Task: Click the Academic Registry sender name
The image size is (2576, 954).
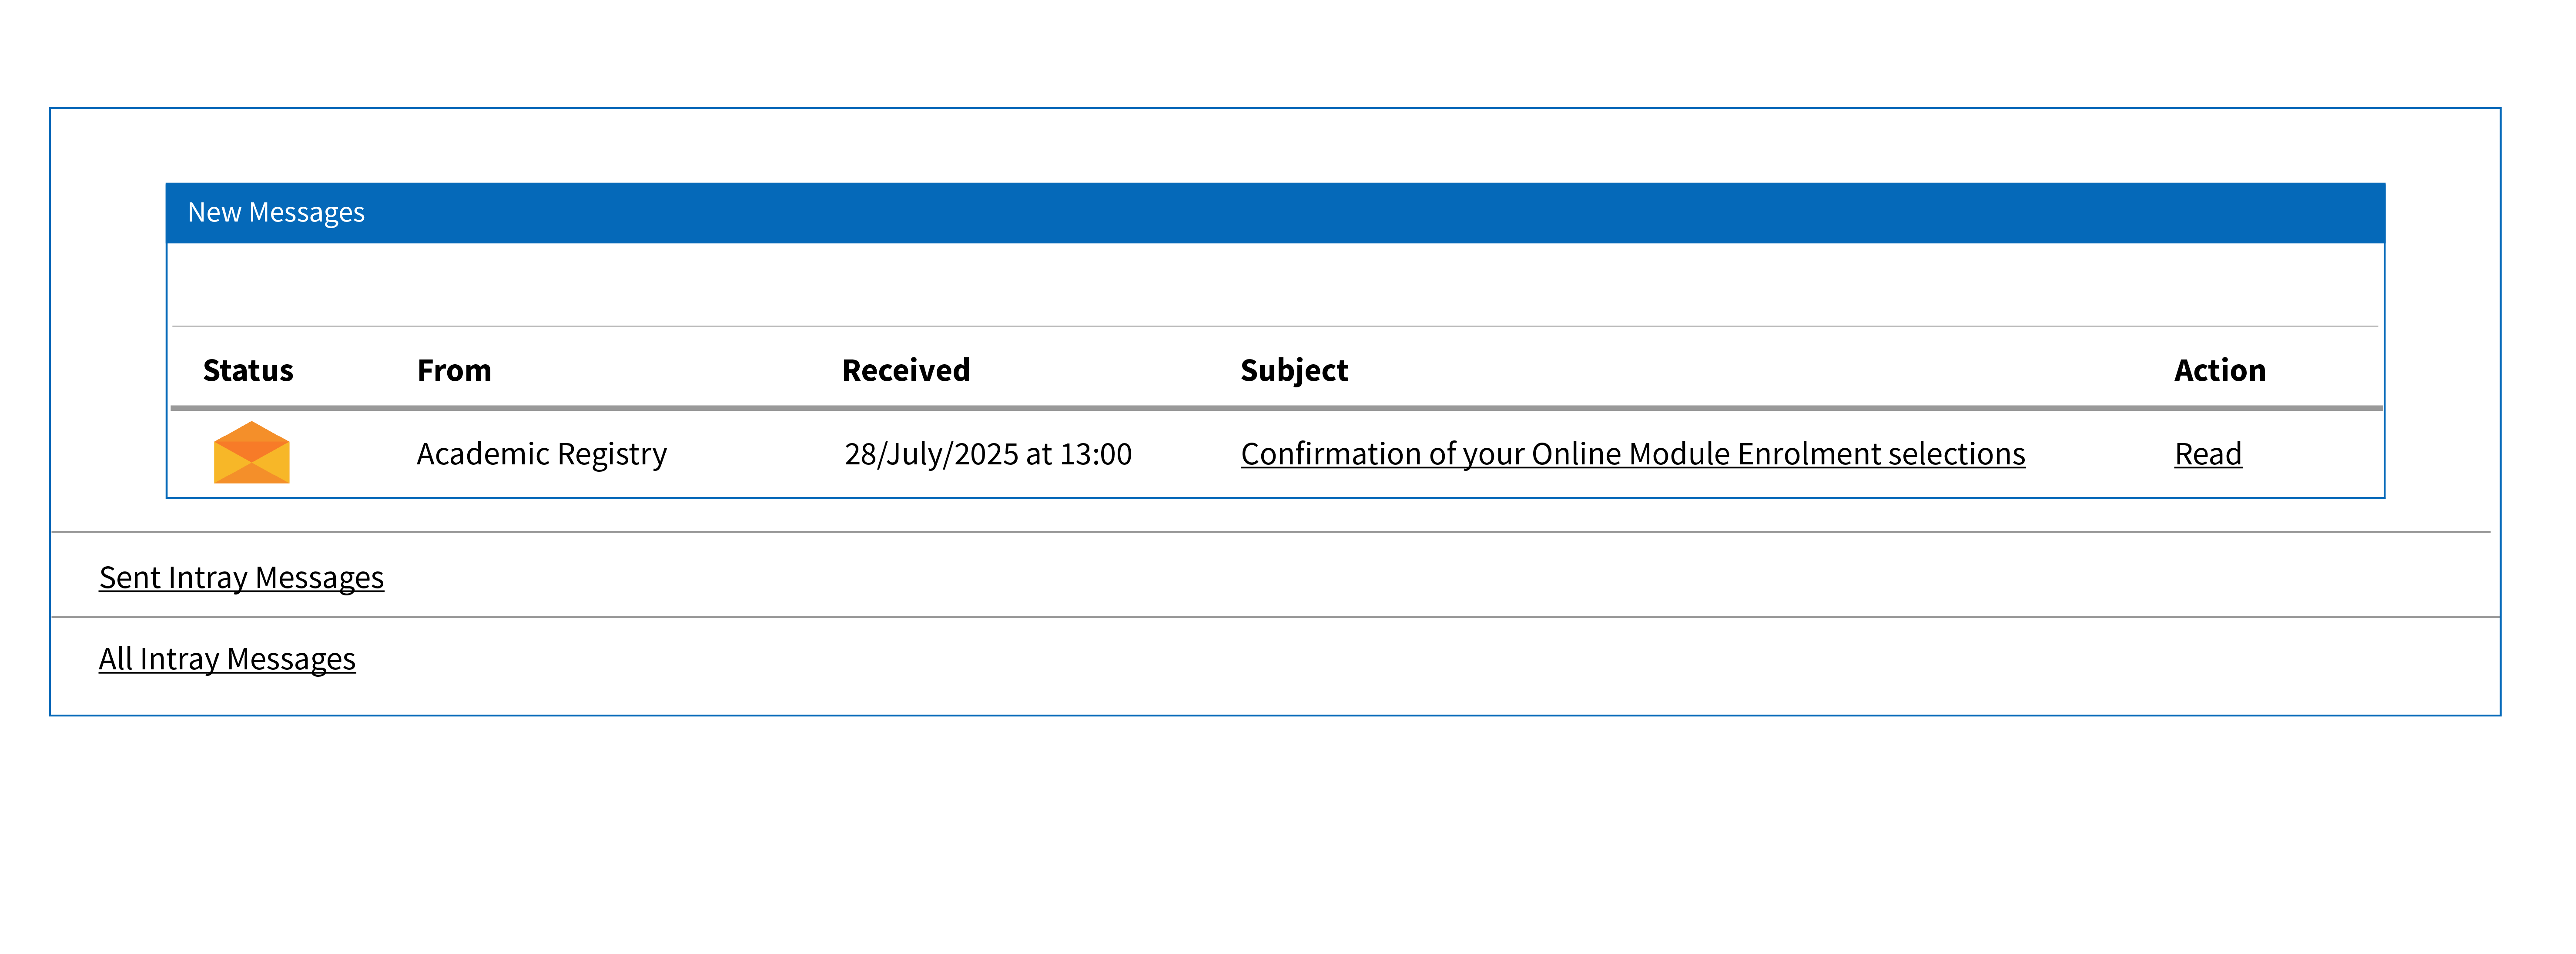Action: (541, 454)
